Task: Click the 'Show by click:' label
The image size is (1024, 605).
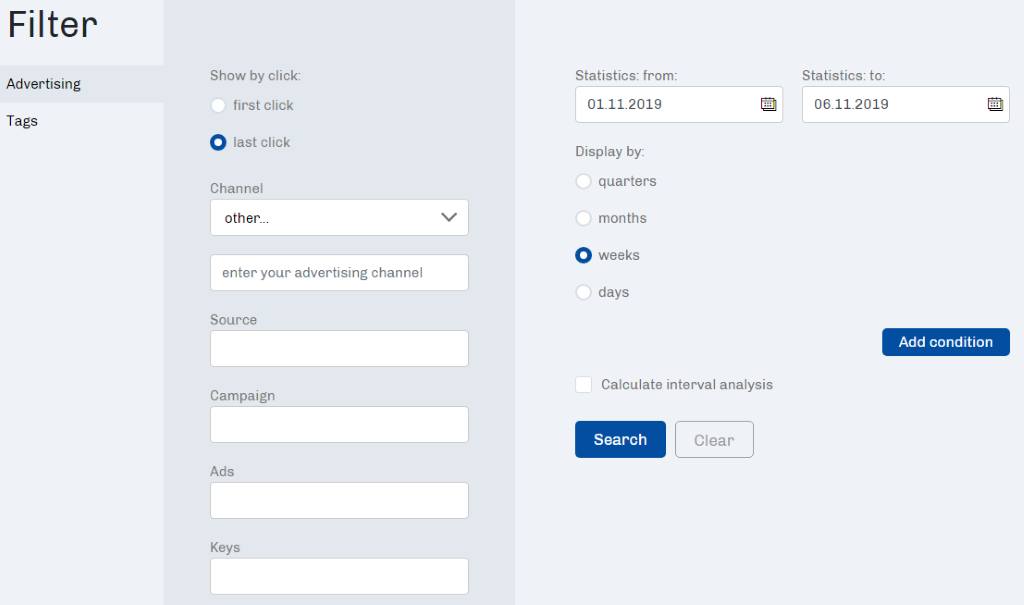Action: click(x=255, y=75)
